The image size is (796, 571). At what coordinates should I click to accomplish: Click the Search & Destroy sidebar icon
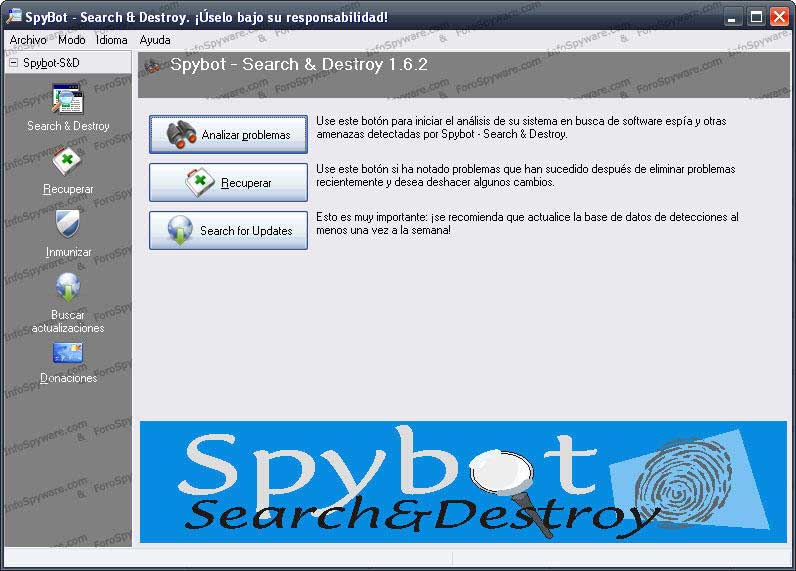pyautogui.click(x=68, y=98)
